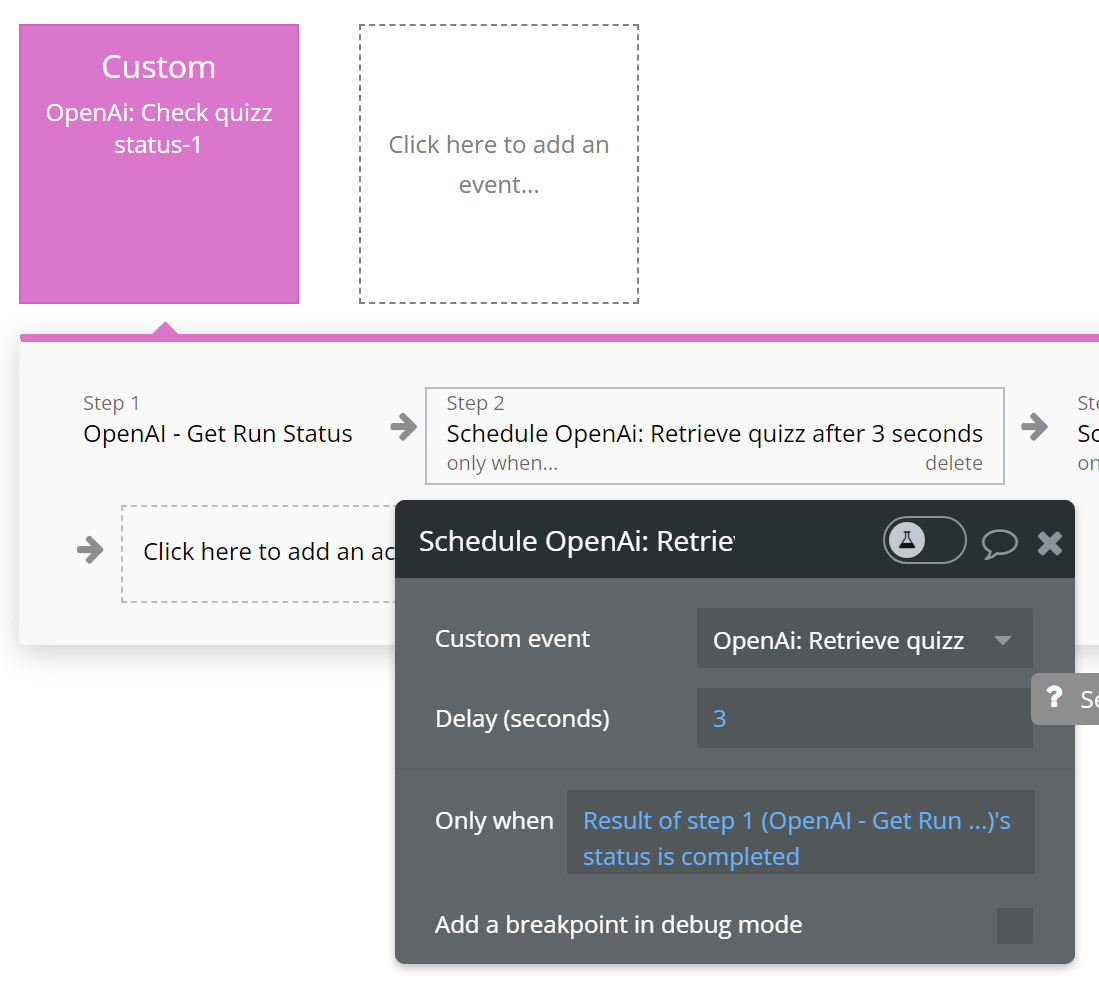
Task: Edit the Only when condition expression
Action: tap(800, 832)
